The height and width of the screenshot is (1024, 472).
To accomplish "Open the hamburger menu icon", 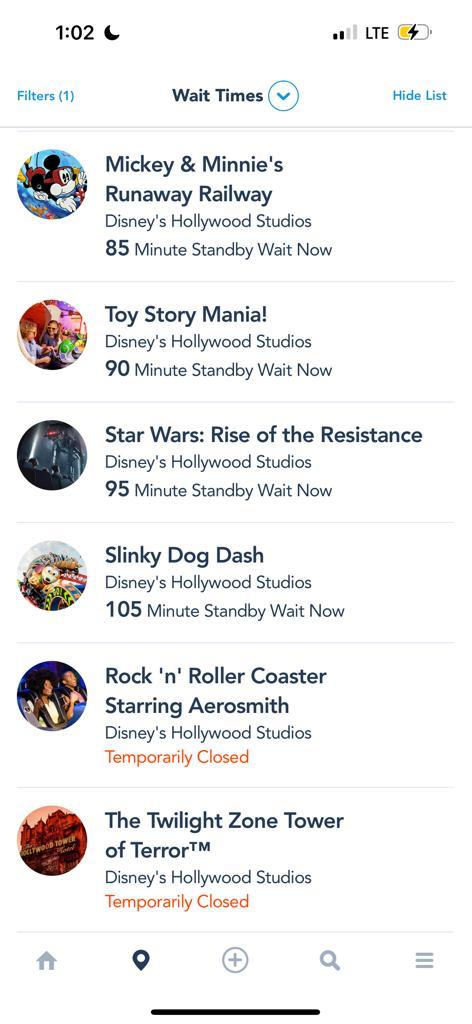I will pyautogui.click(x=424, y=961).
